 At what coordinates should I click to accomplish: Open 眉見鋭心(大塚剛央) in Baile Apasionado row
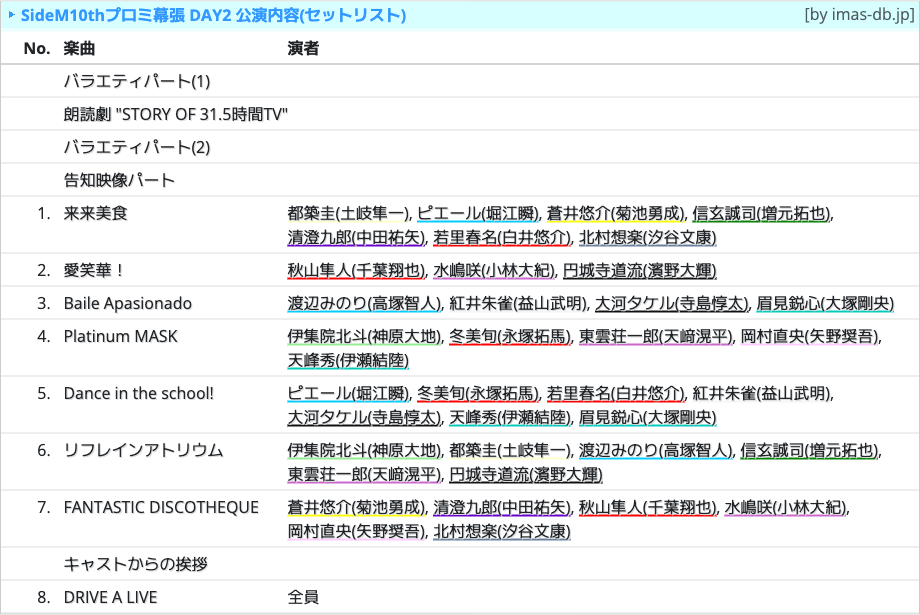tap(826, 303)
